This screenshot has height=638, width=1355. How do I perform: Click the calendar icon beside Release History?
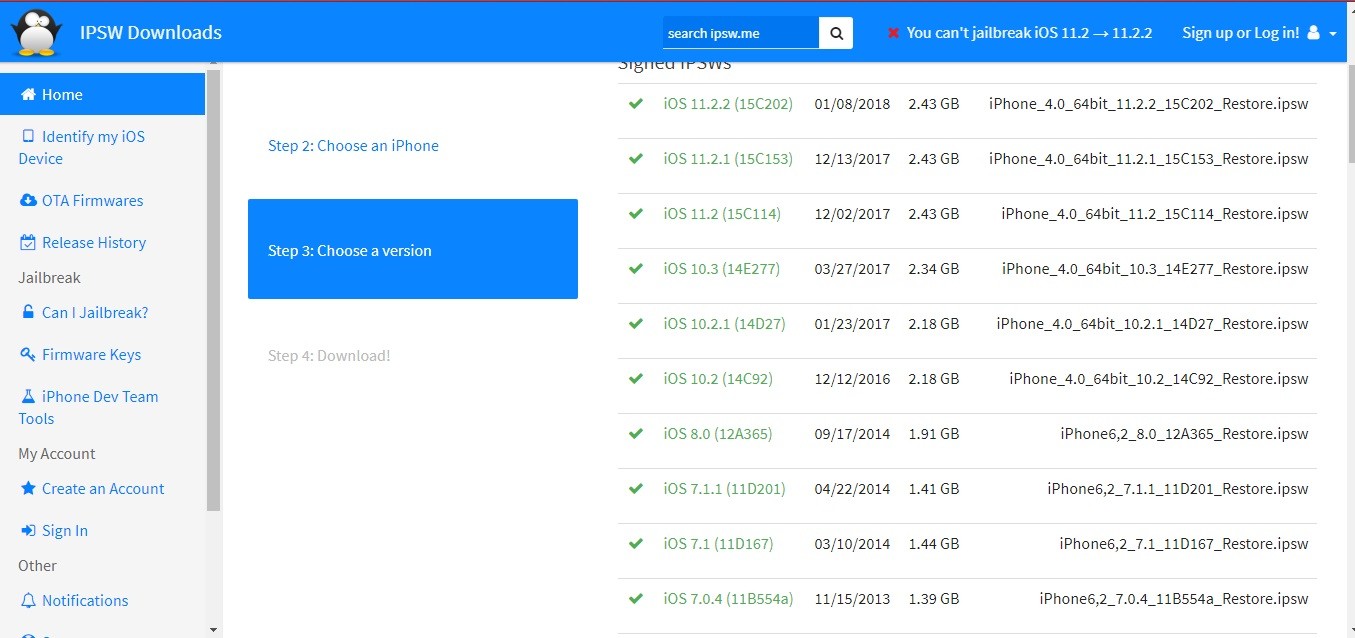click(28, 242)
